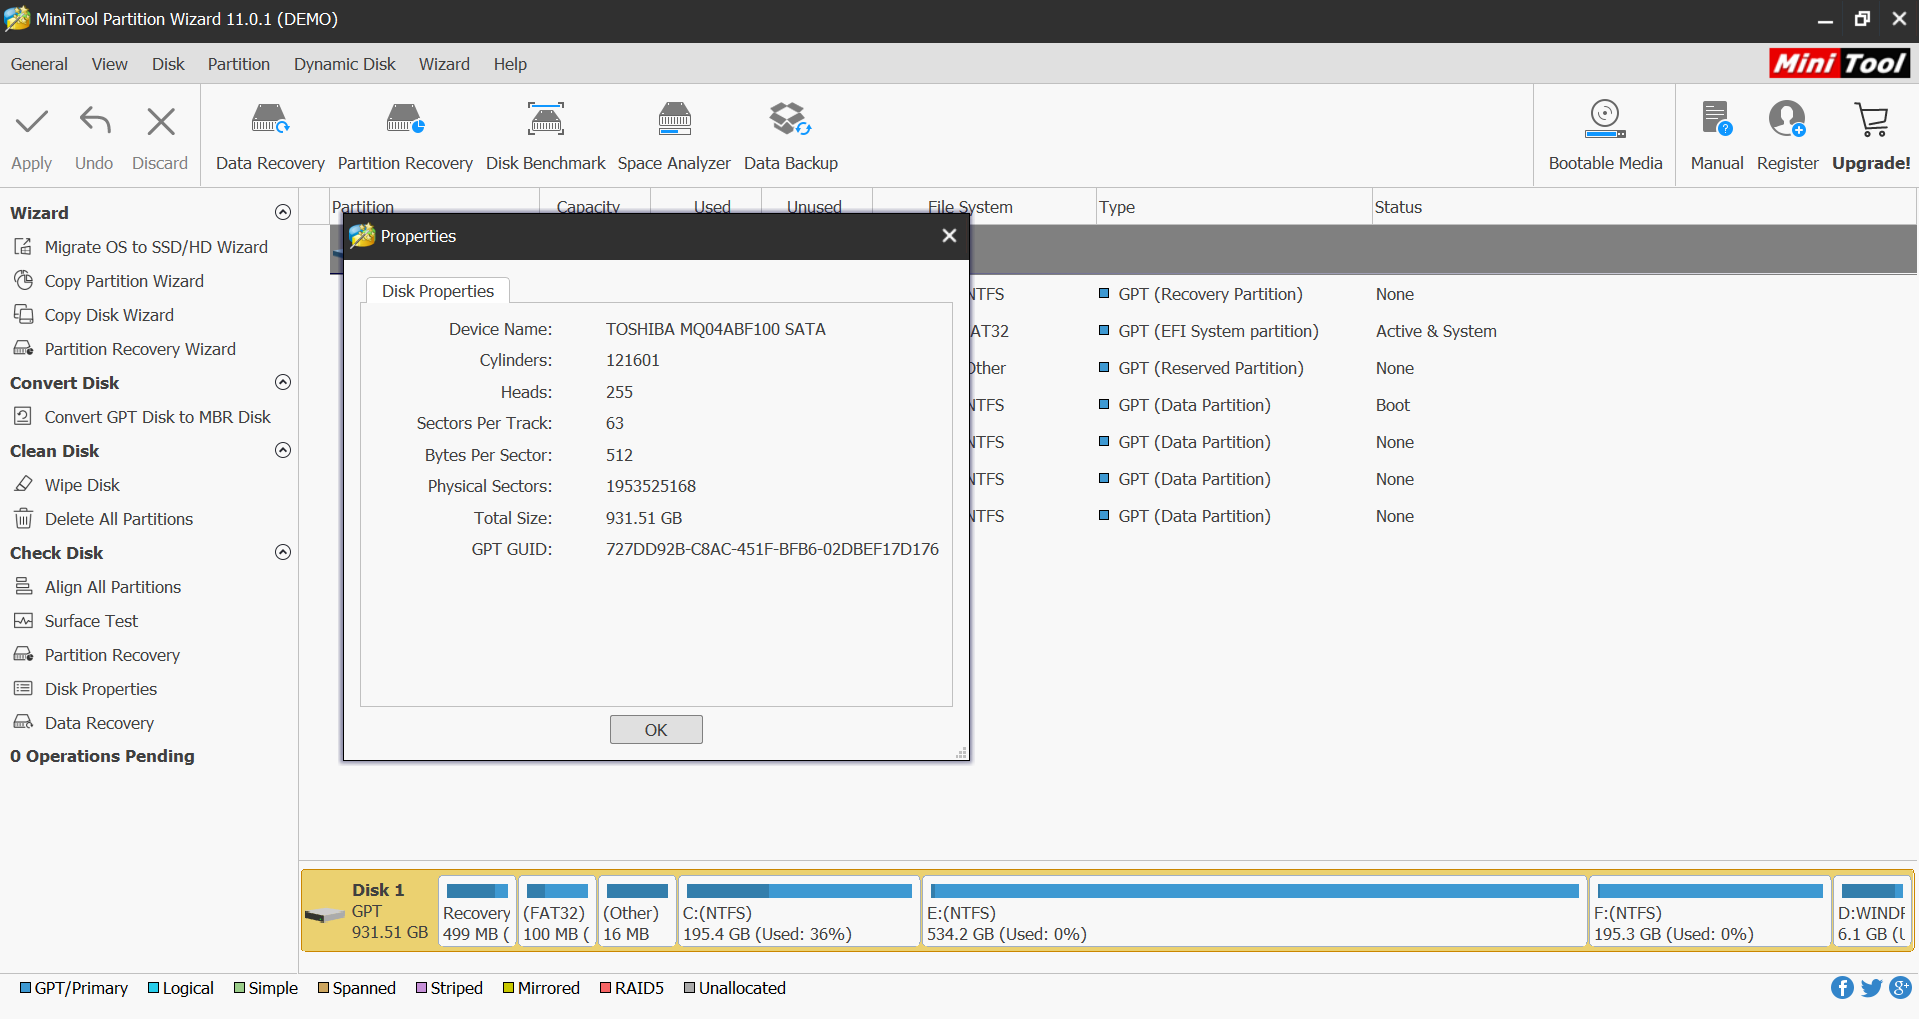Click the Upgrade cart icon

click(1871, 120)
